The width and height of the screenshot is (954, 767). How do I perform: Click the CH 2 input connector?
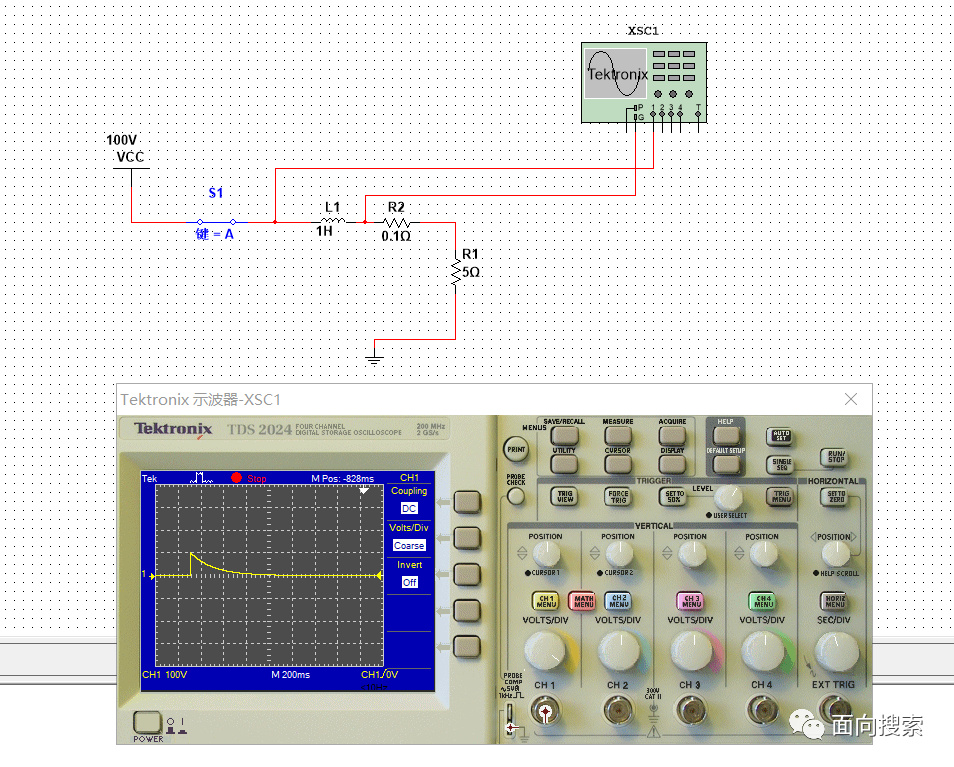pos(618,710)
